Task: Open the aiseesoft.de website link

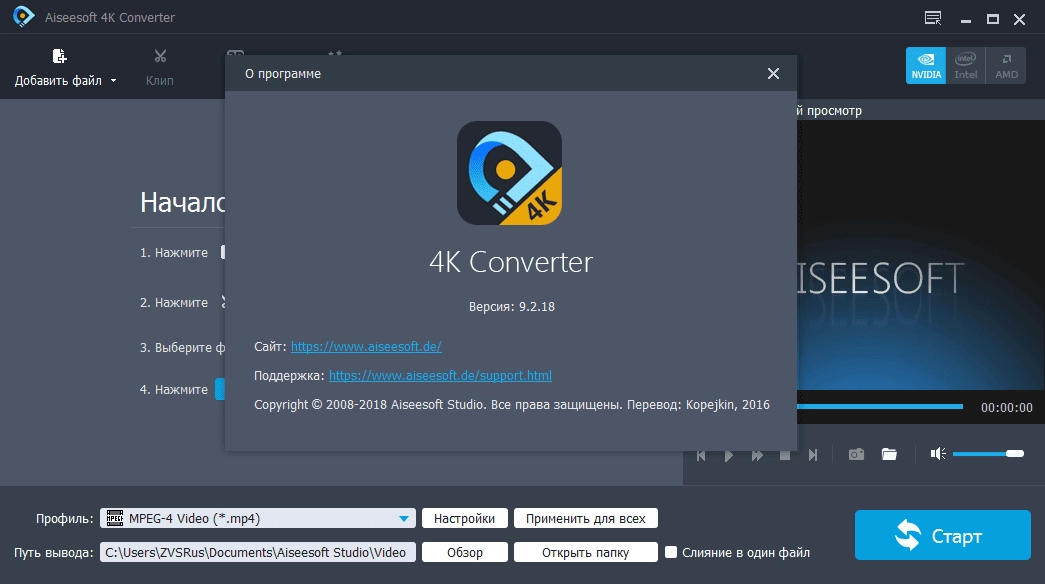Action: (366, 347)
